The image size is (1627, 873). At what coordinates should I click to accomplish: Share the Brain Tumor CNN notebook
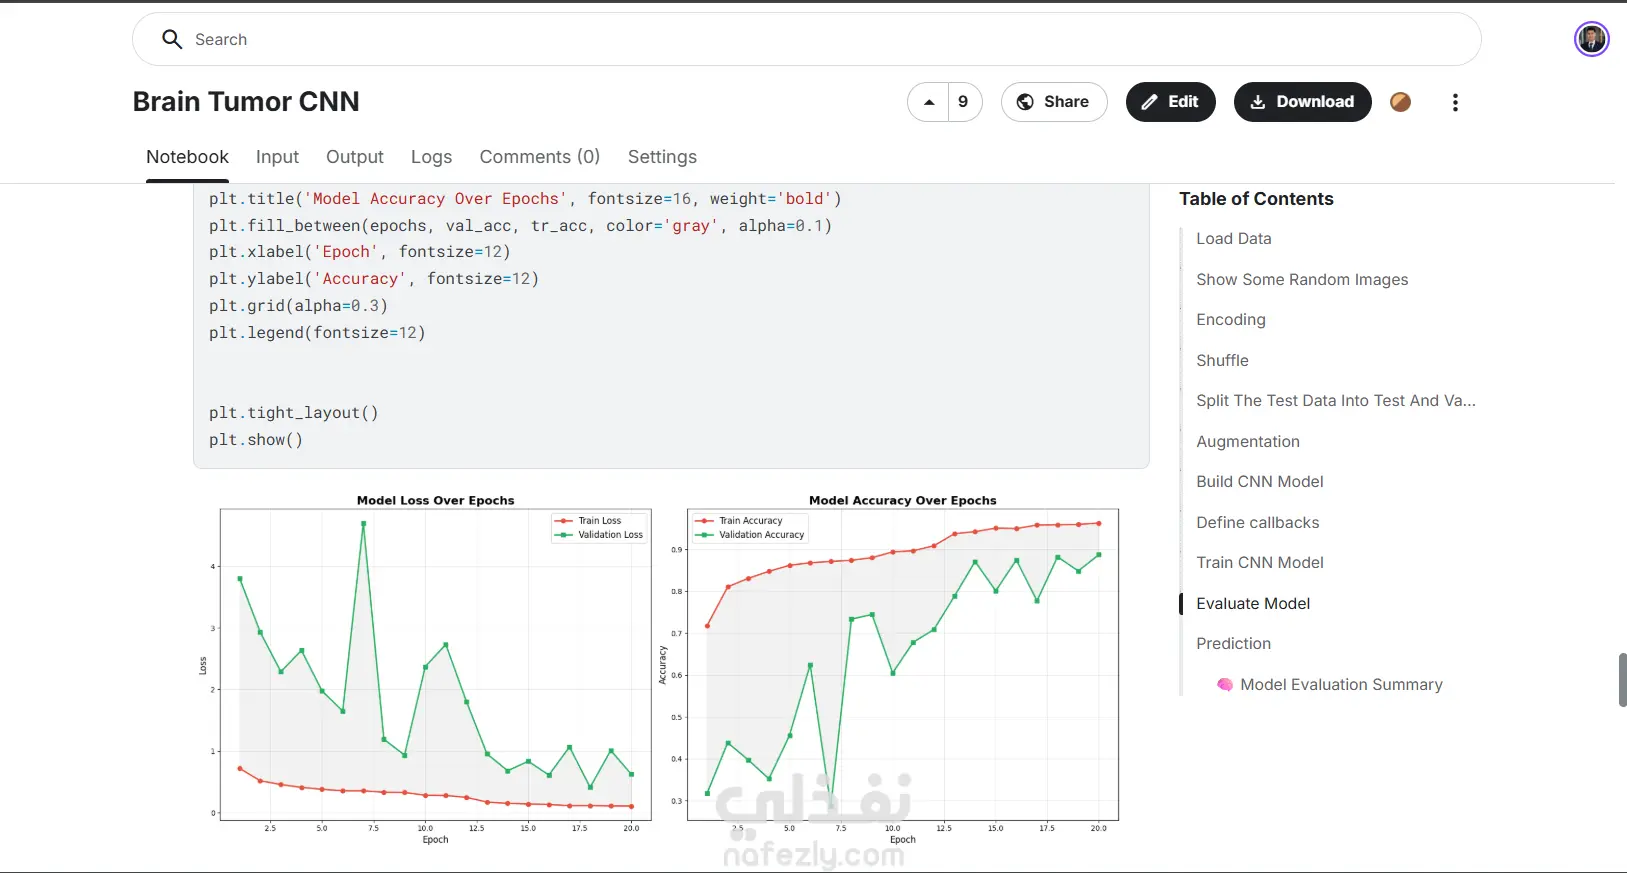pyautogui.click(x=1054, y=102)
